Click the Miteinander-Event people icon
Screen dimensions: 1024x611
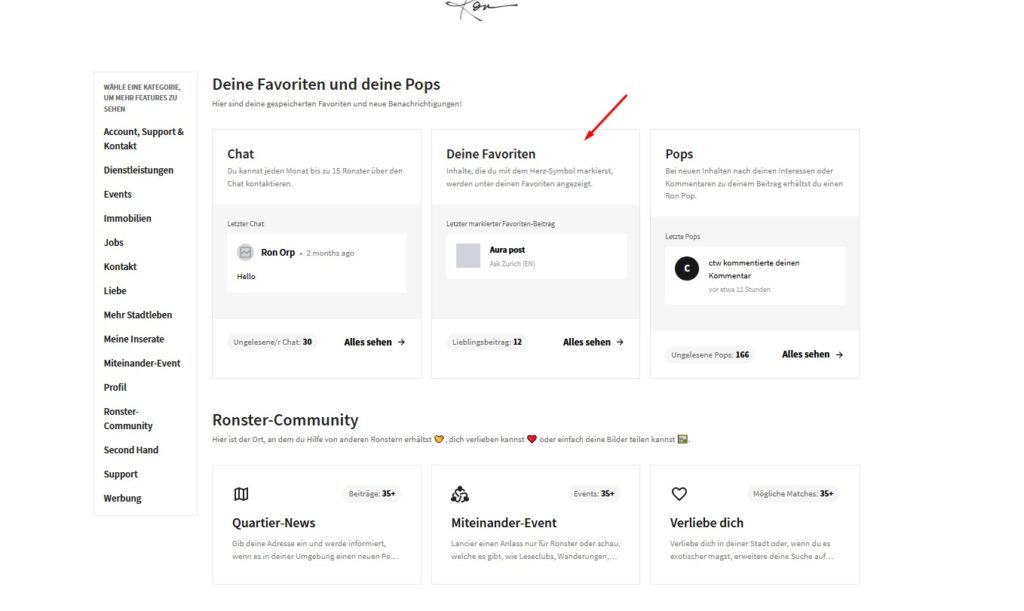pyautogui.click(x=460, y=494)
